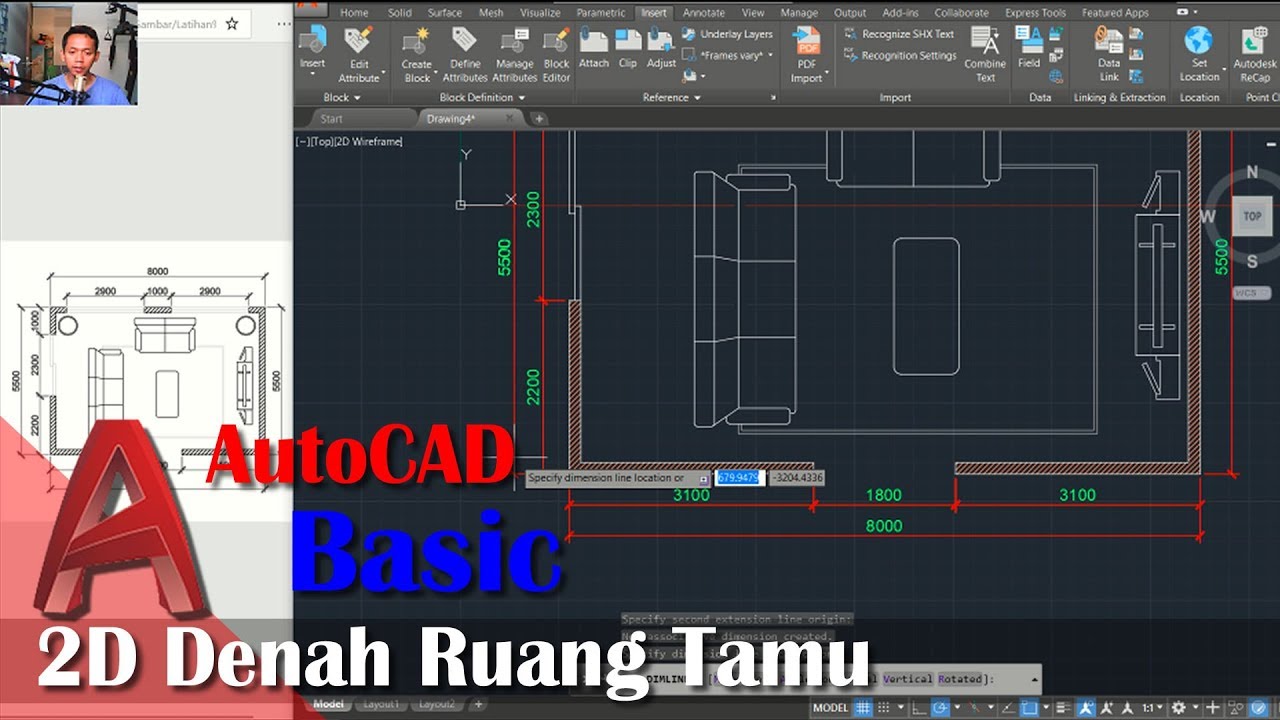This screenshot has width=1280, height=720.
Task: Open the Express Tools tab
Action: [x=1035, y=13]
